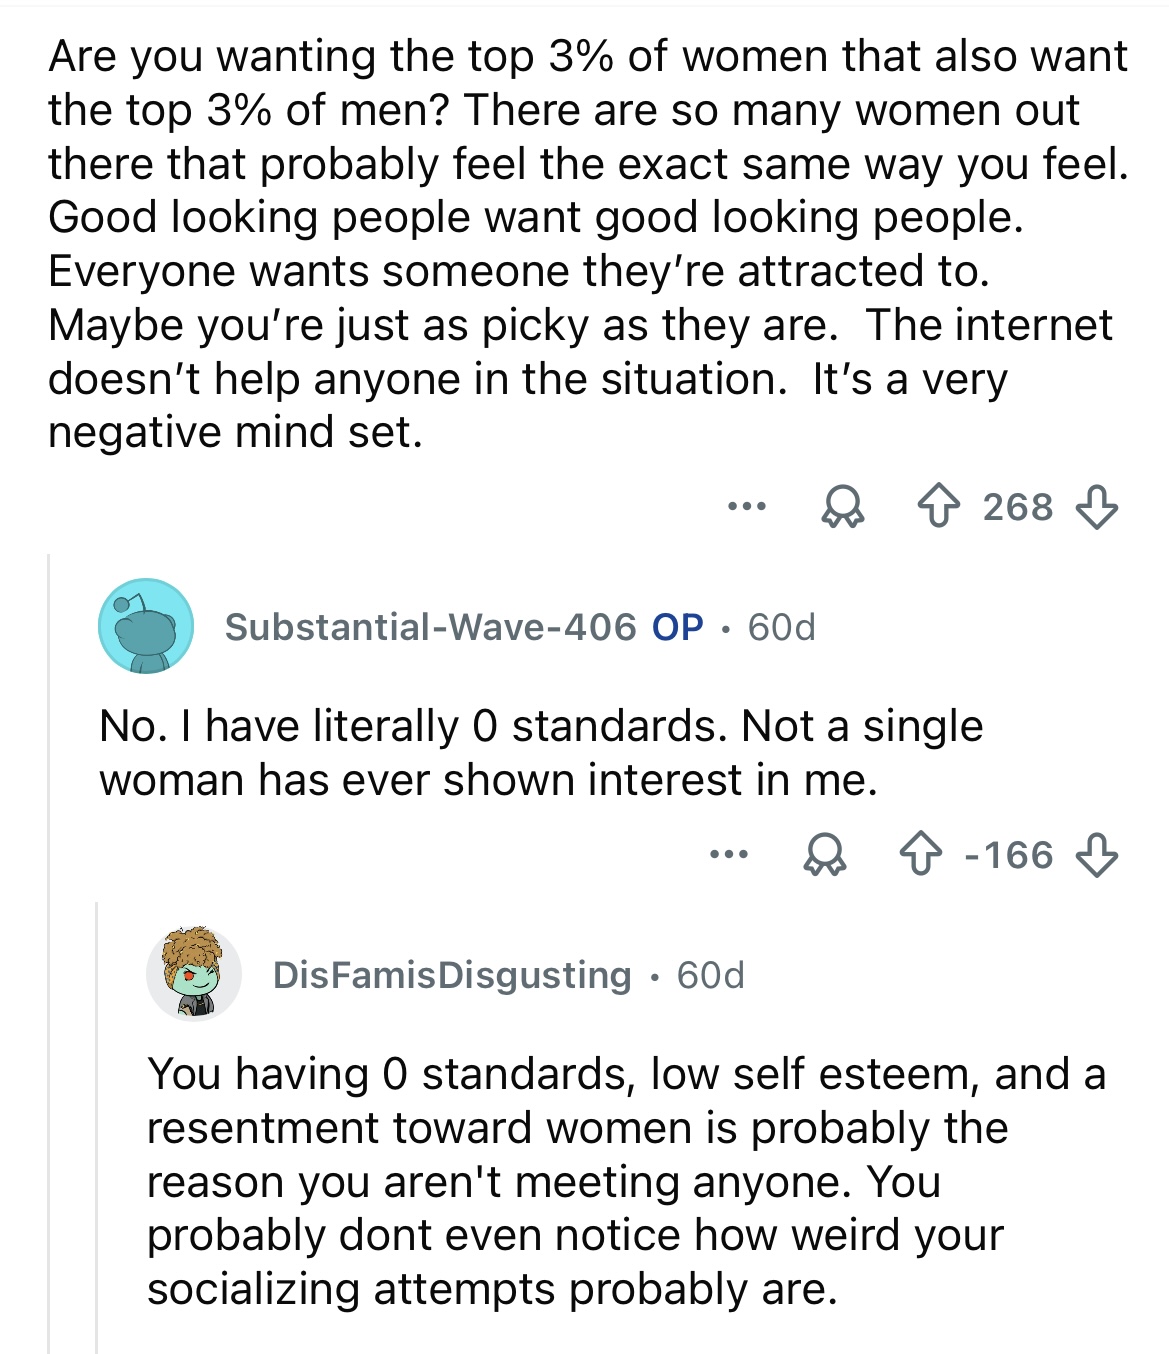This screenshot has width=1169, height=1354.
Task: Give award to the 268-point comment
Action: (842, 507)
